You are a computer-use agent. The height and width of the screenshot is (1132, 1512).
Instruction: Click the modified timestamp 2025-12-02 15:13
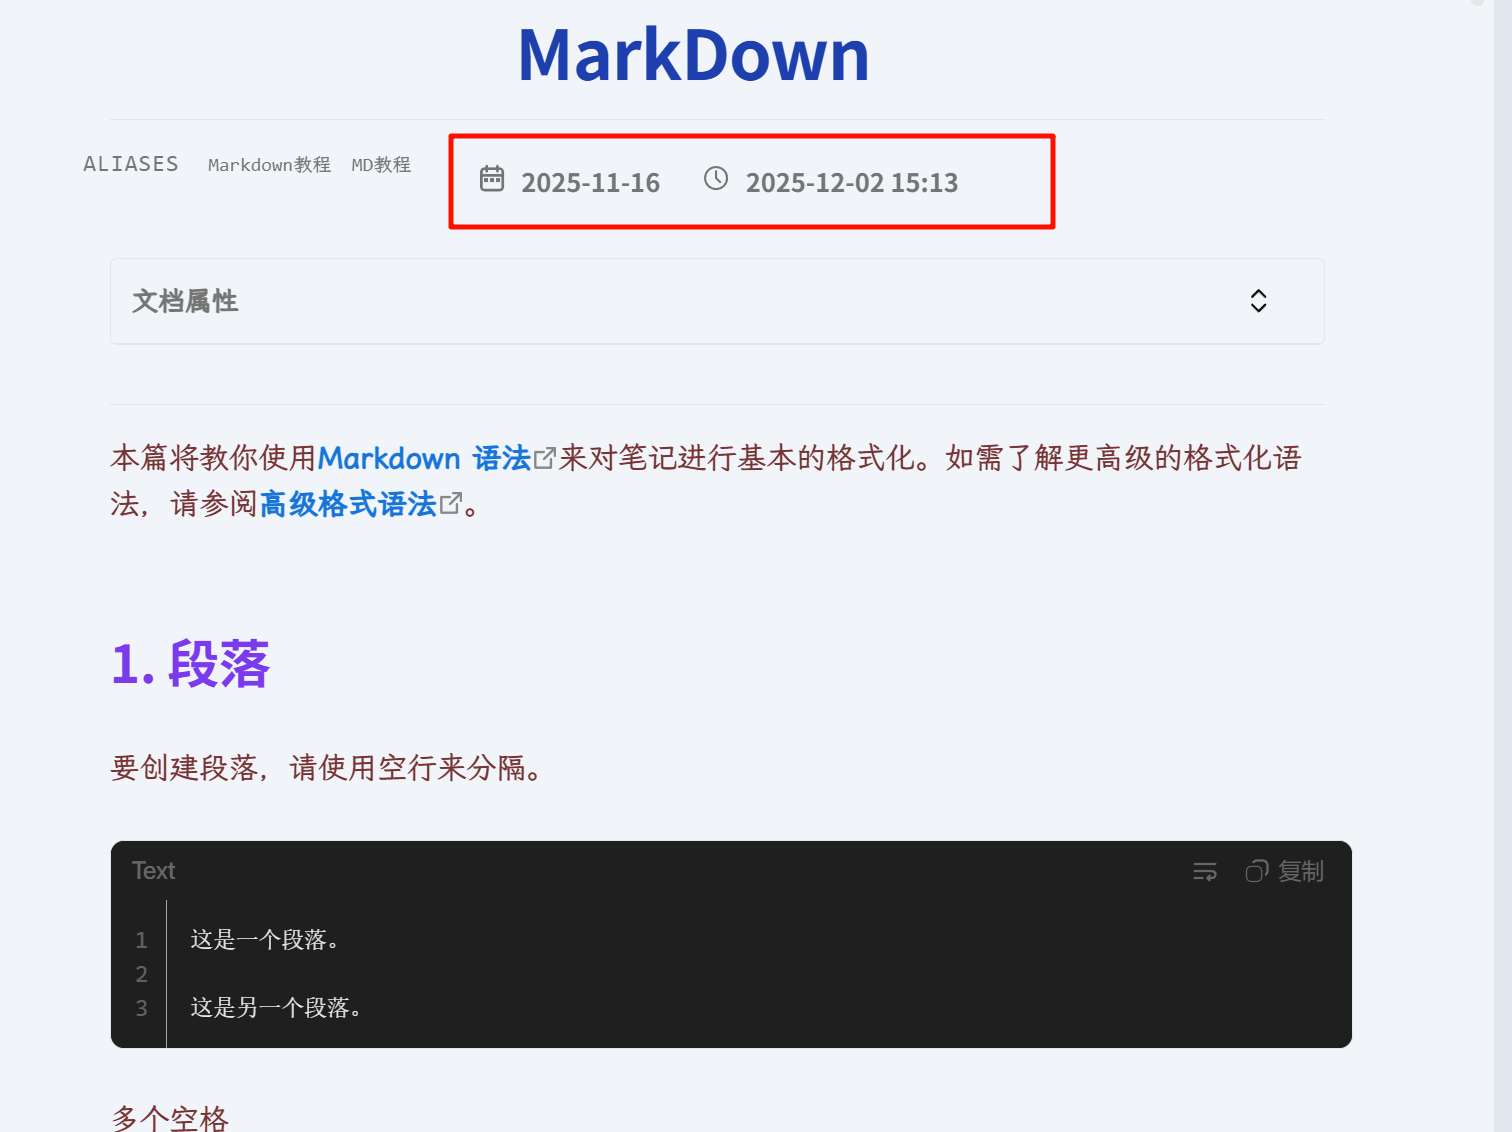click(851, 183)
